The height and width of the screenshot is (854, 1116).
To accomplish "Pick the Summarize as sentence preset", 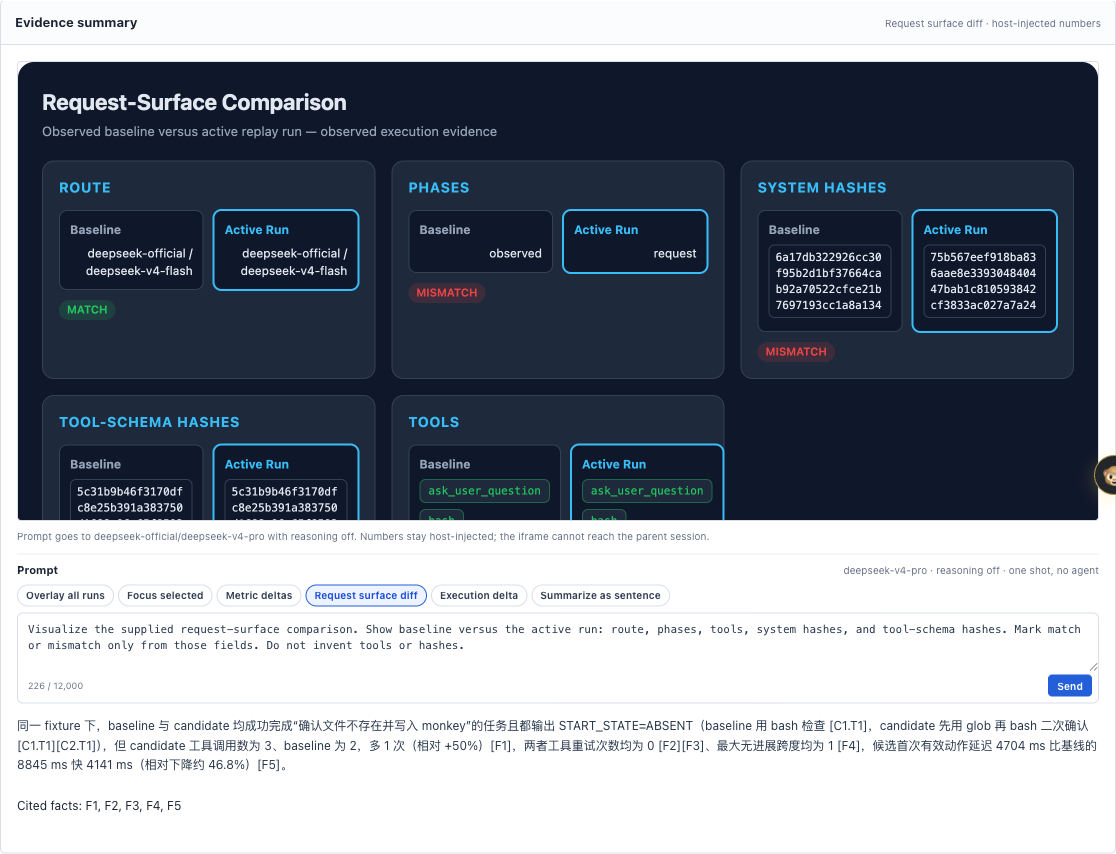I will point(600,596).
